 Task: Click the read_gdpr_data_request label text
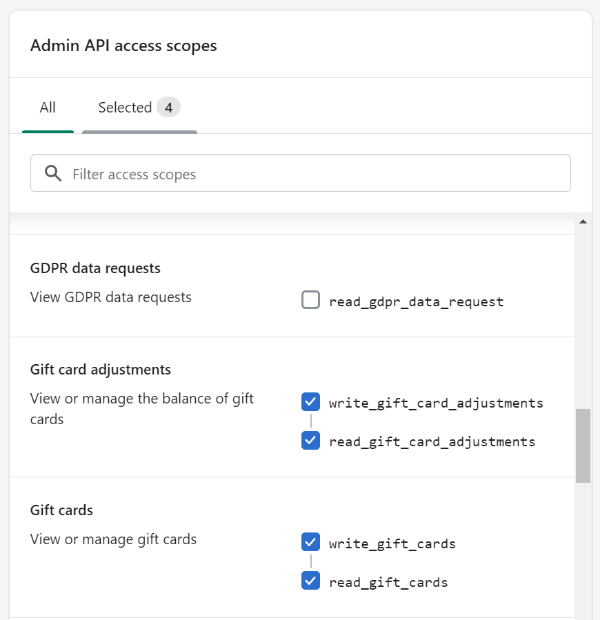416,302
